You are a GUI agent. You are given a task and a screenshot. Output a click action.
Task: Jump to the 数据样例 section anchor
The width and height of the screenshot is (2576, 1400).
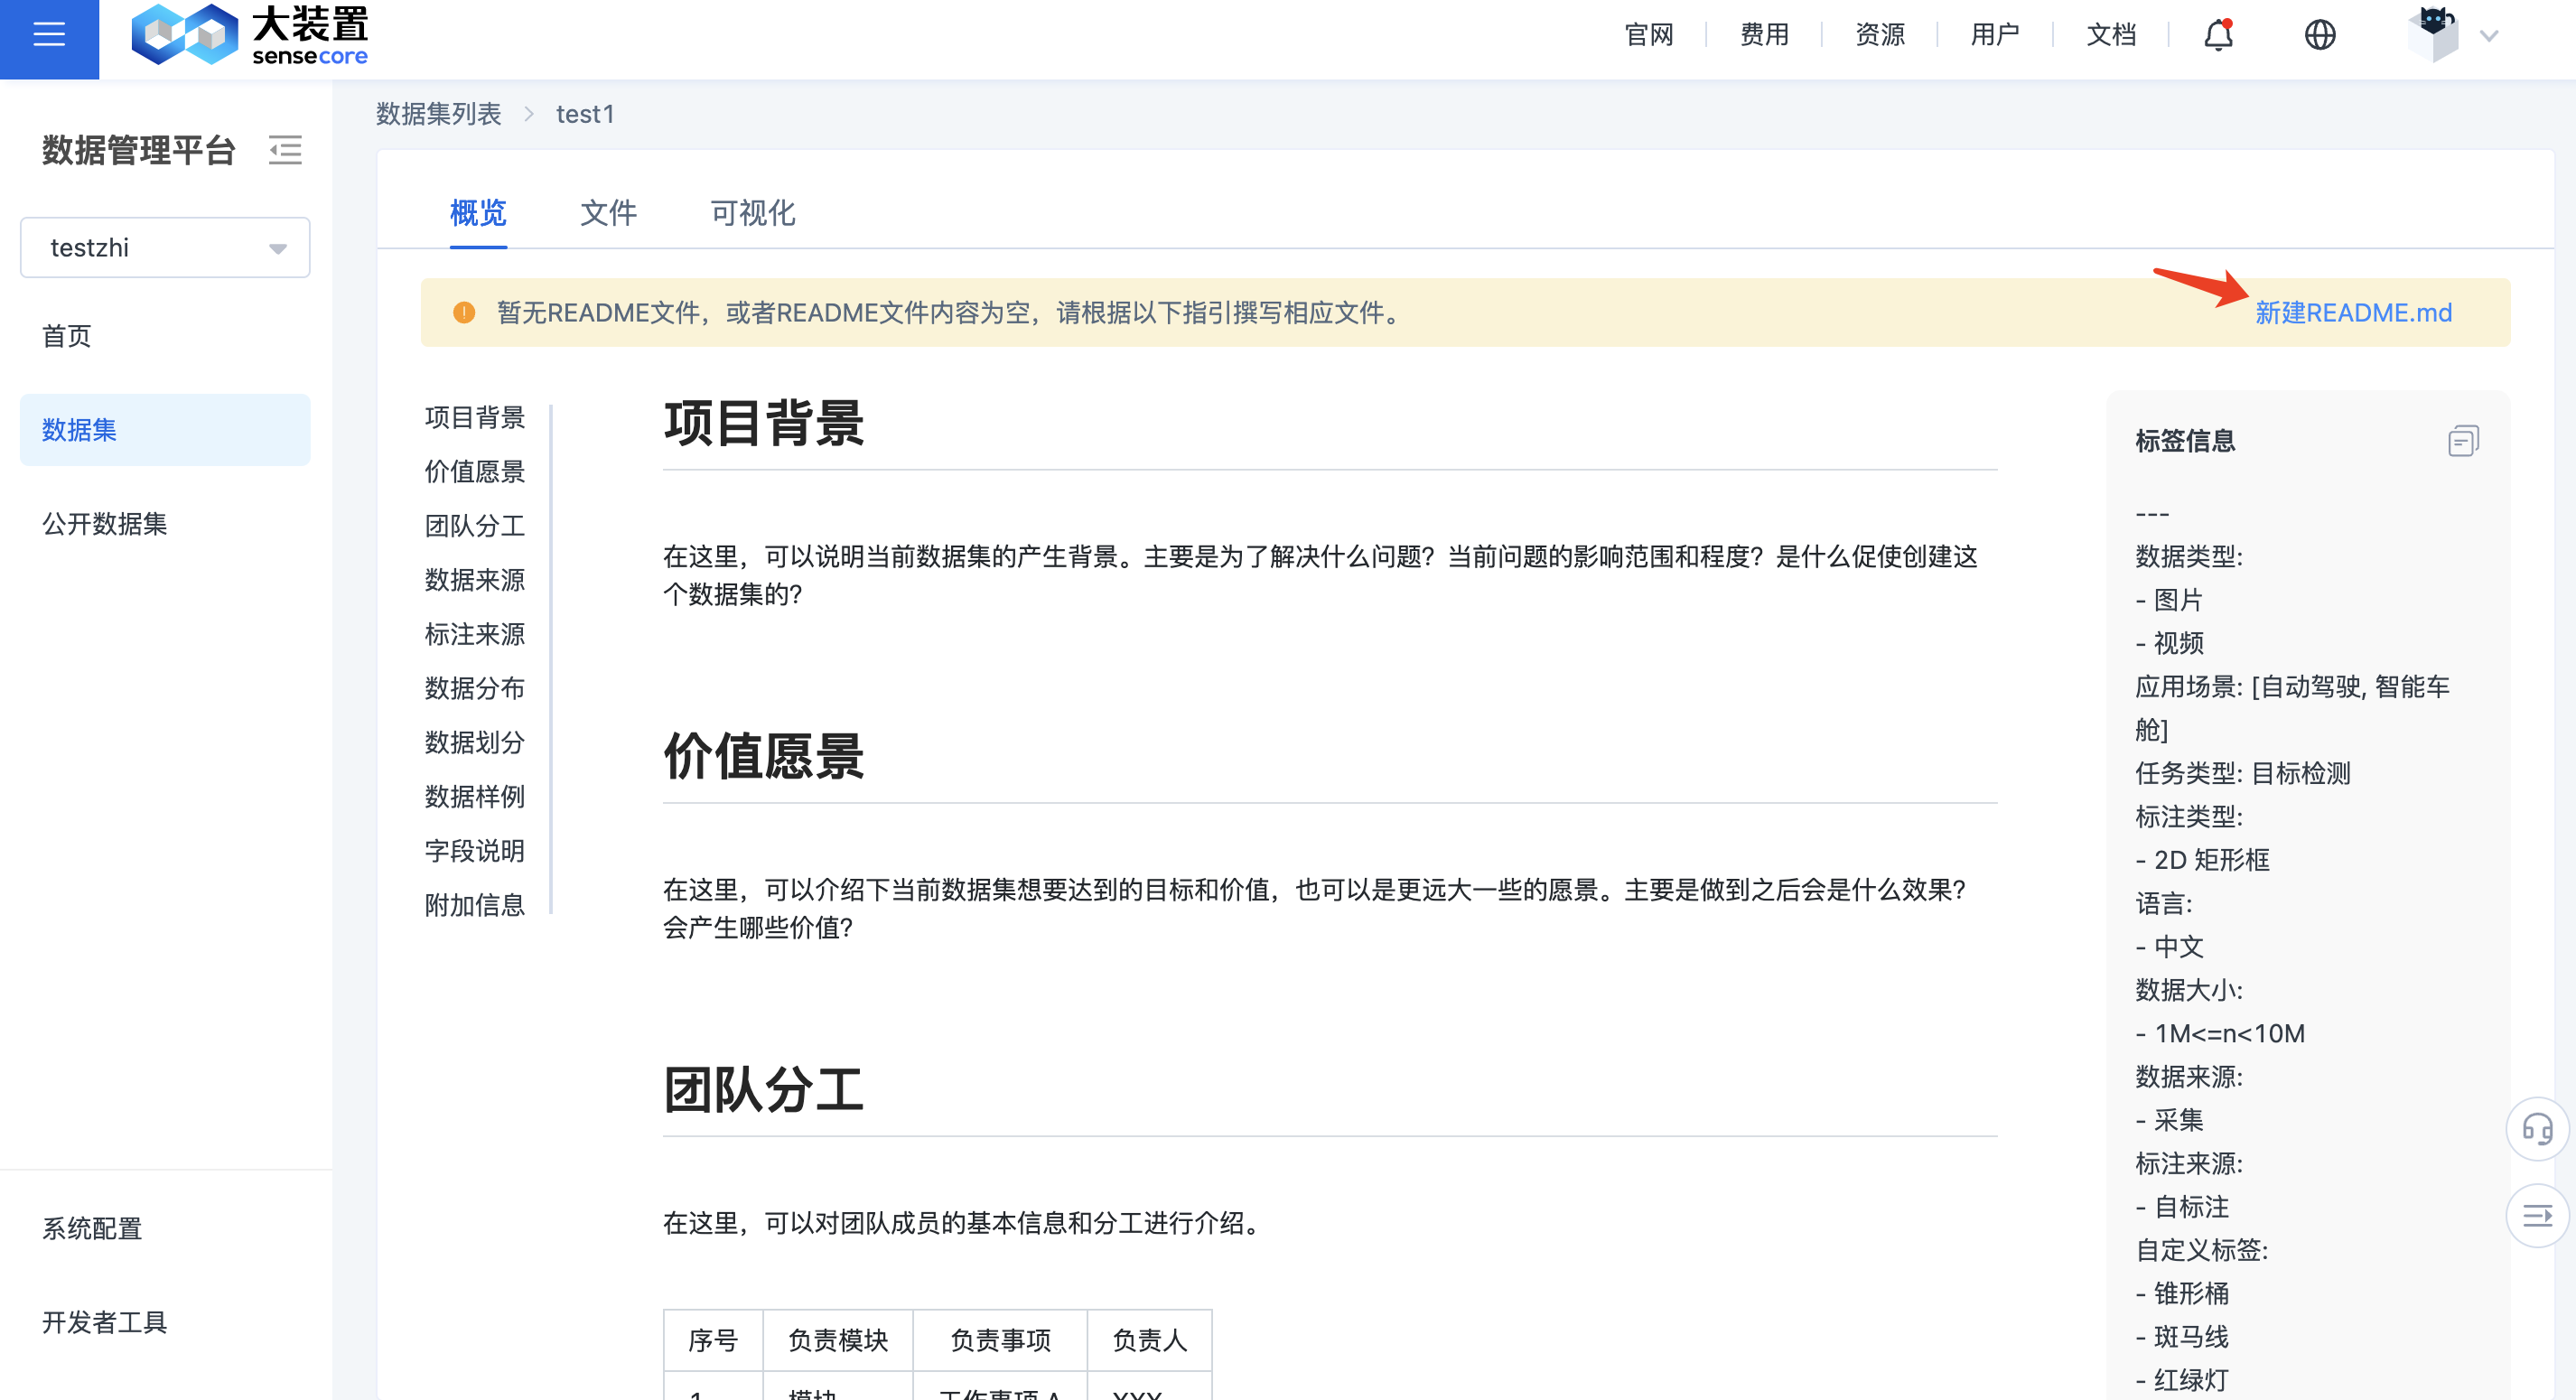click(x=474, y=797)
